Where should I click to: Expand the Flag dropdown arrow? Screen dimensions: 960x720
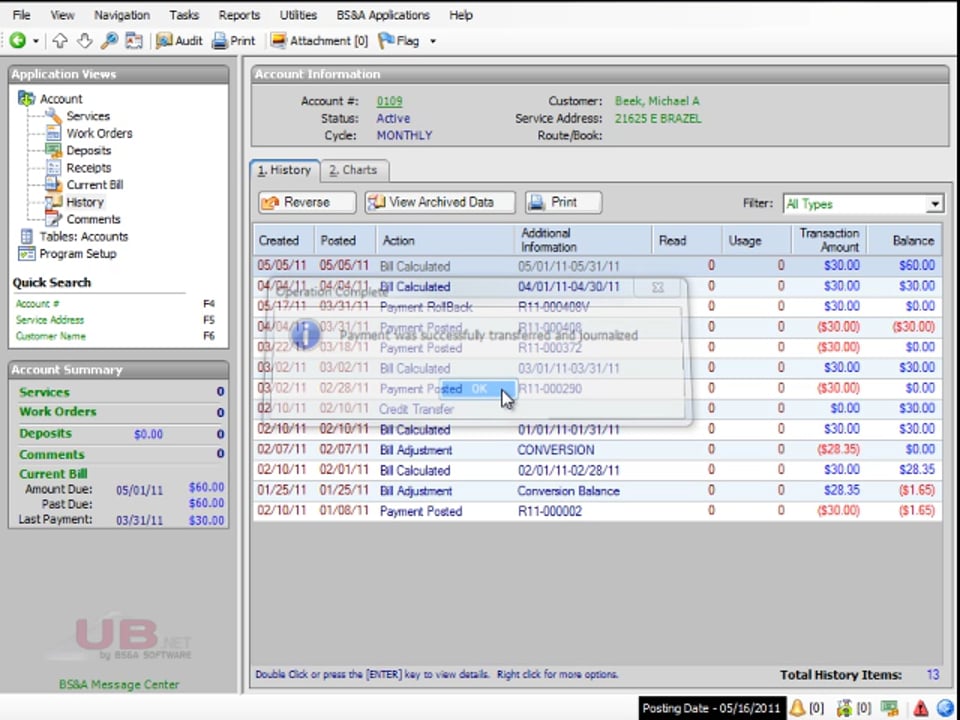pos(433,41)
